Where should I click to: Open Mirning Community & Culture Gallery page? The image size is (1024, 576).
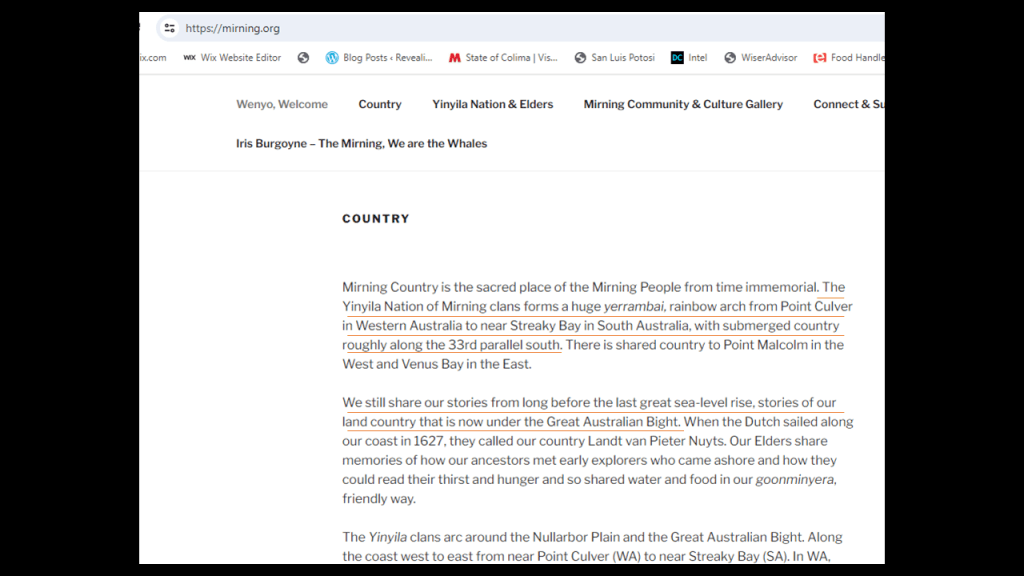683,104
